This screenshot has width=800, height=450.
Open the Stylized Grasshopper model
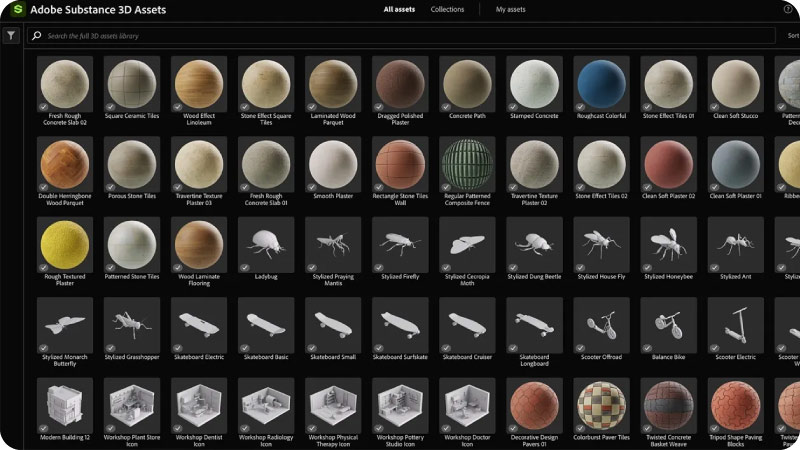(132, 325)
